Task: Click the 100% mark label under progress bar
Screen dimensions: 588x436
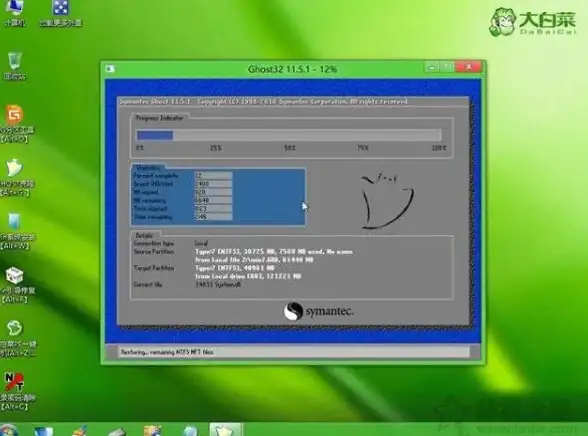Action: (439, 148)
